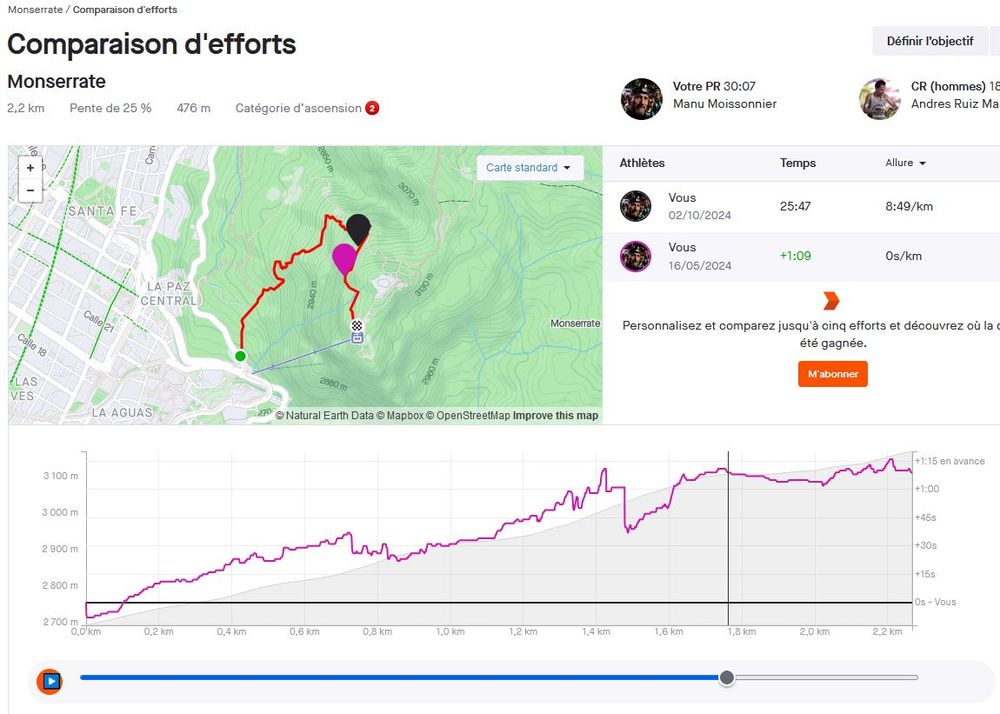Open the Improve this map link

(x=555, y=416)
